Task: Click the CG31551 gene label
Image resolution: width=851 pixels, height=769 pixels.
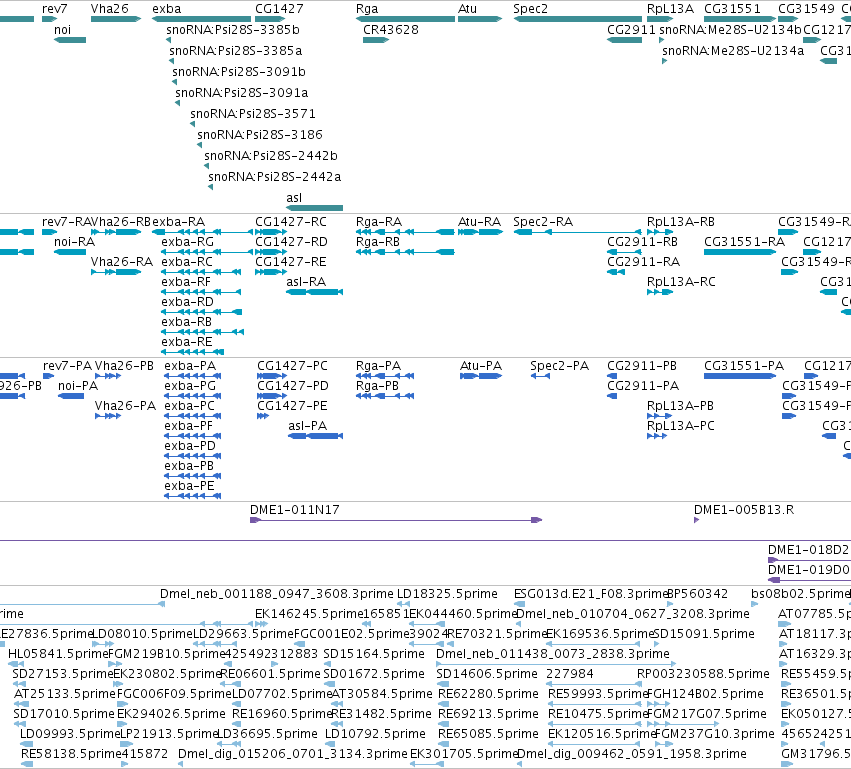Action: point(732,9)
